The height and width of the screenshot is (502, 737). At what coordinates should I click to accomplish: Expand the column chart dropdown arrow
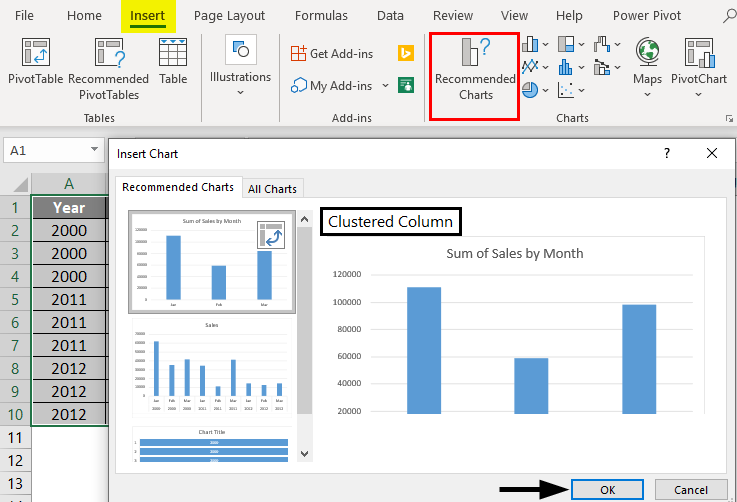[x=545, y=45]
